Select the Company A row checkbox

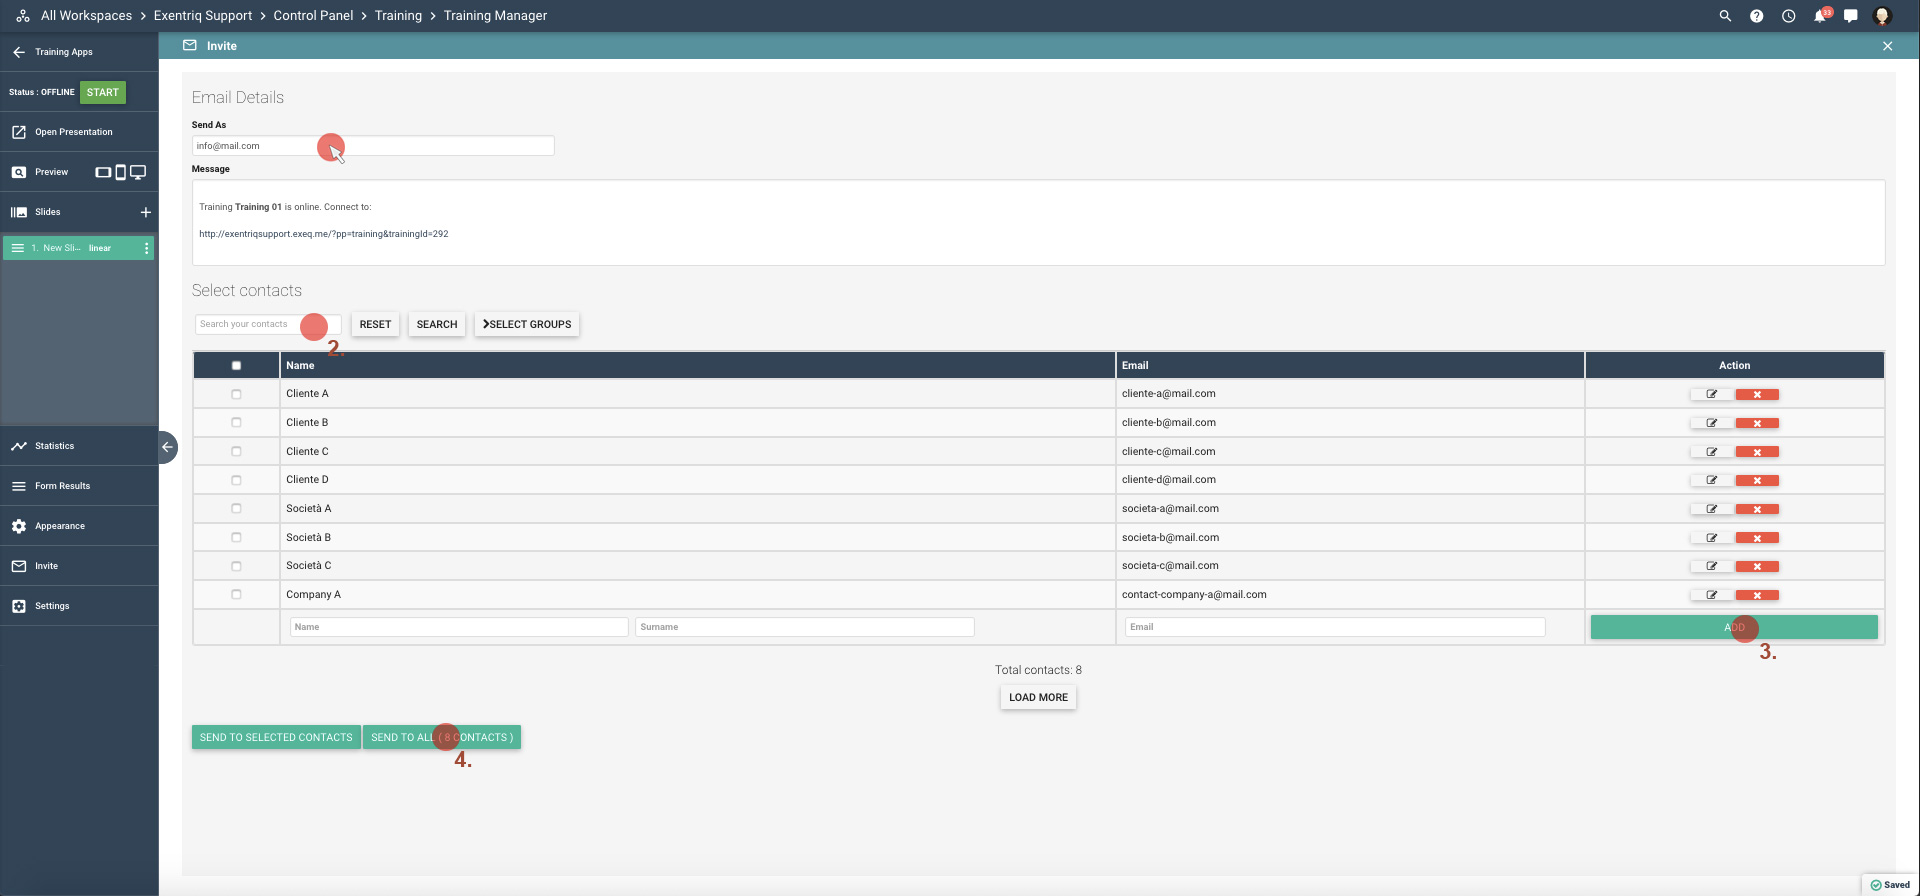click(x=236, y=594)
